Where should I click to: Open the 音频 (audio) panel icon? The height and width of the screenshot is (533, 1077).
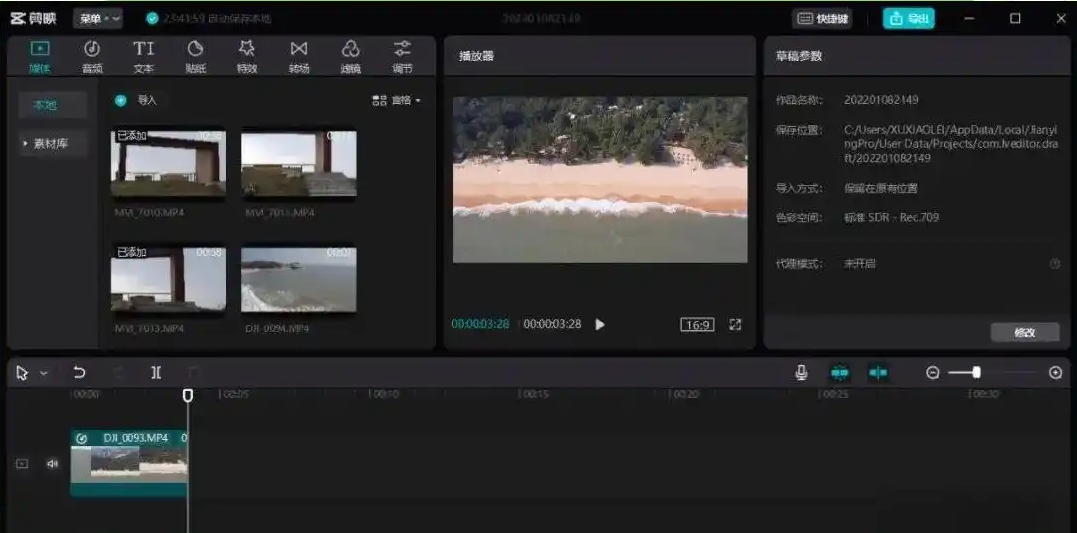pos(92,56)
